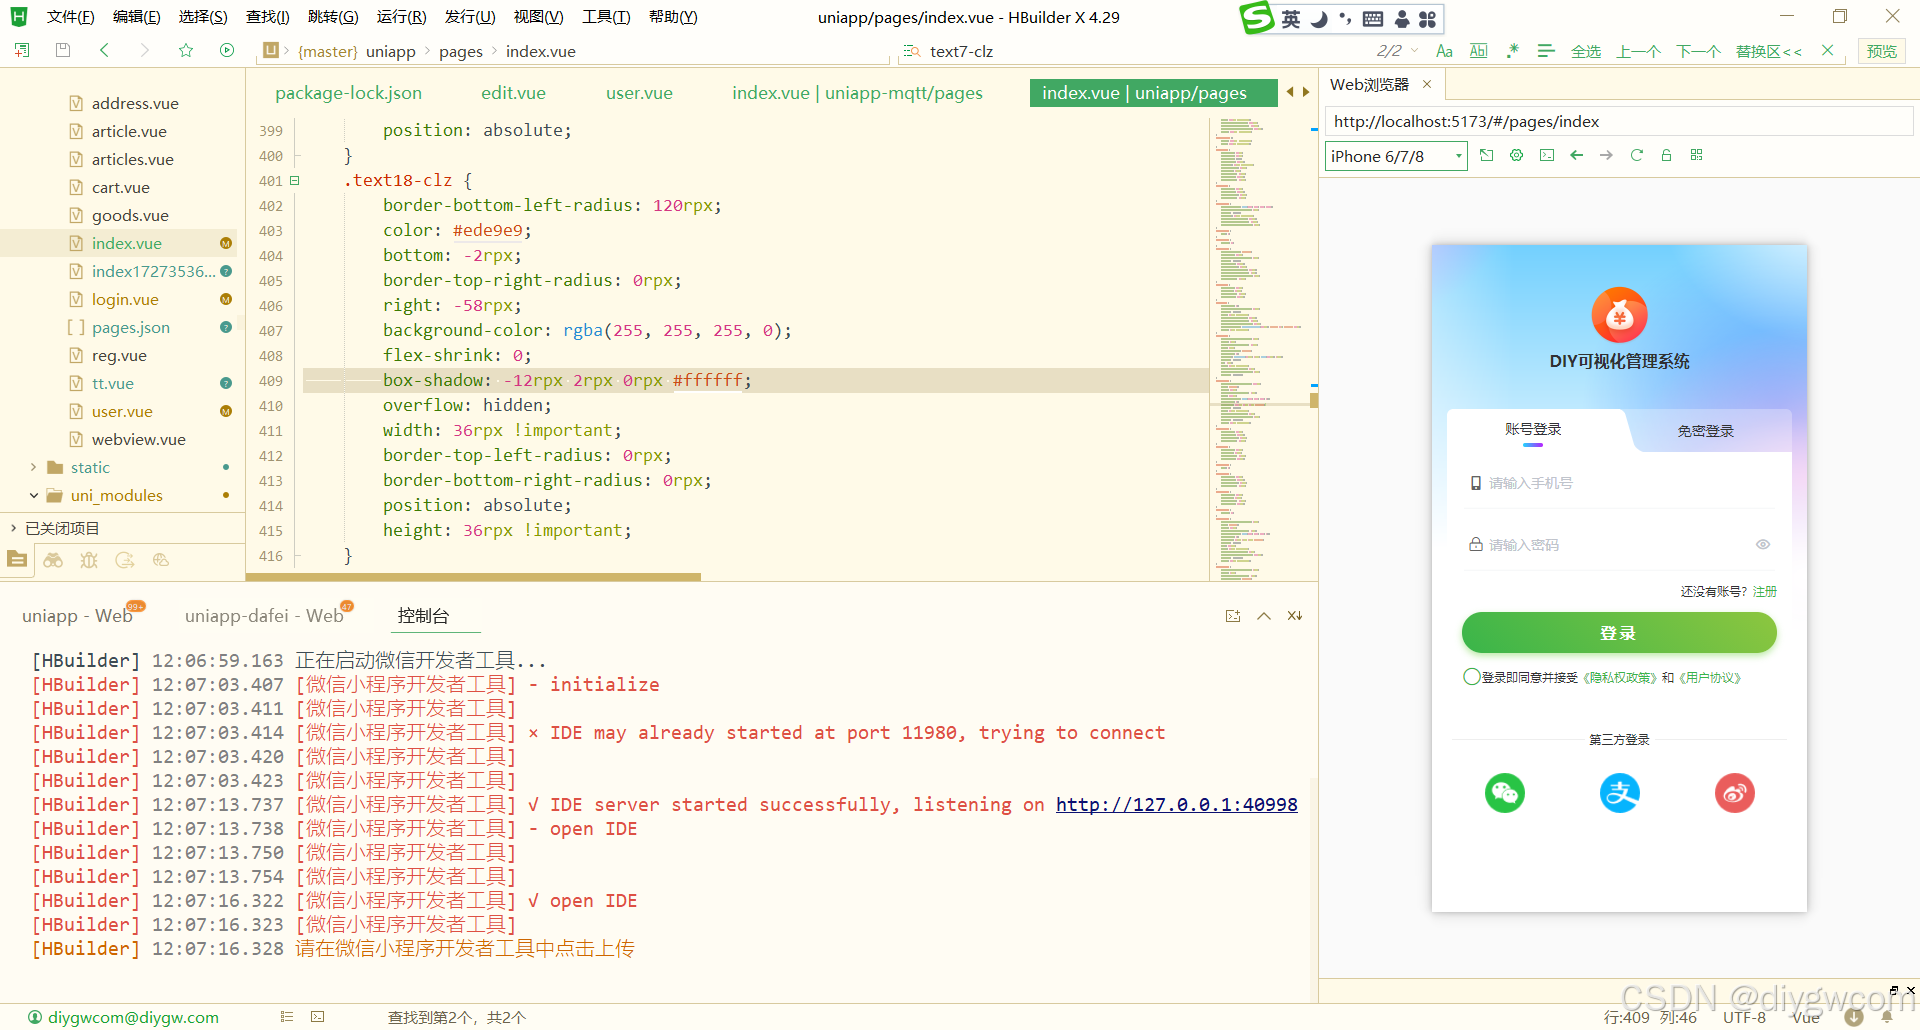This screenshot has width=1920, height=1030.
Task: Refresh the built-in web browser page
Action: pyautogui.click(x=1637, y=155)
